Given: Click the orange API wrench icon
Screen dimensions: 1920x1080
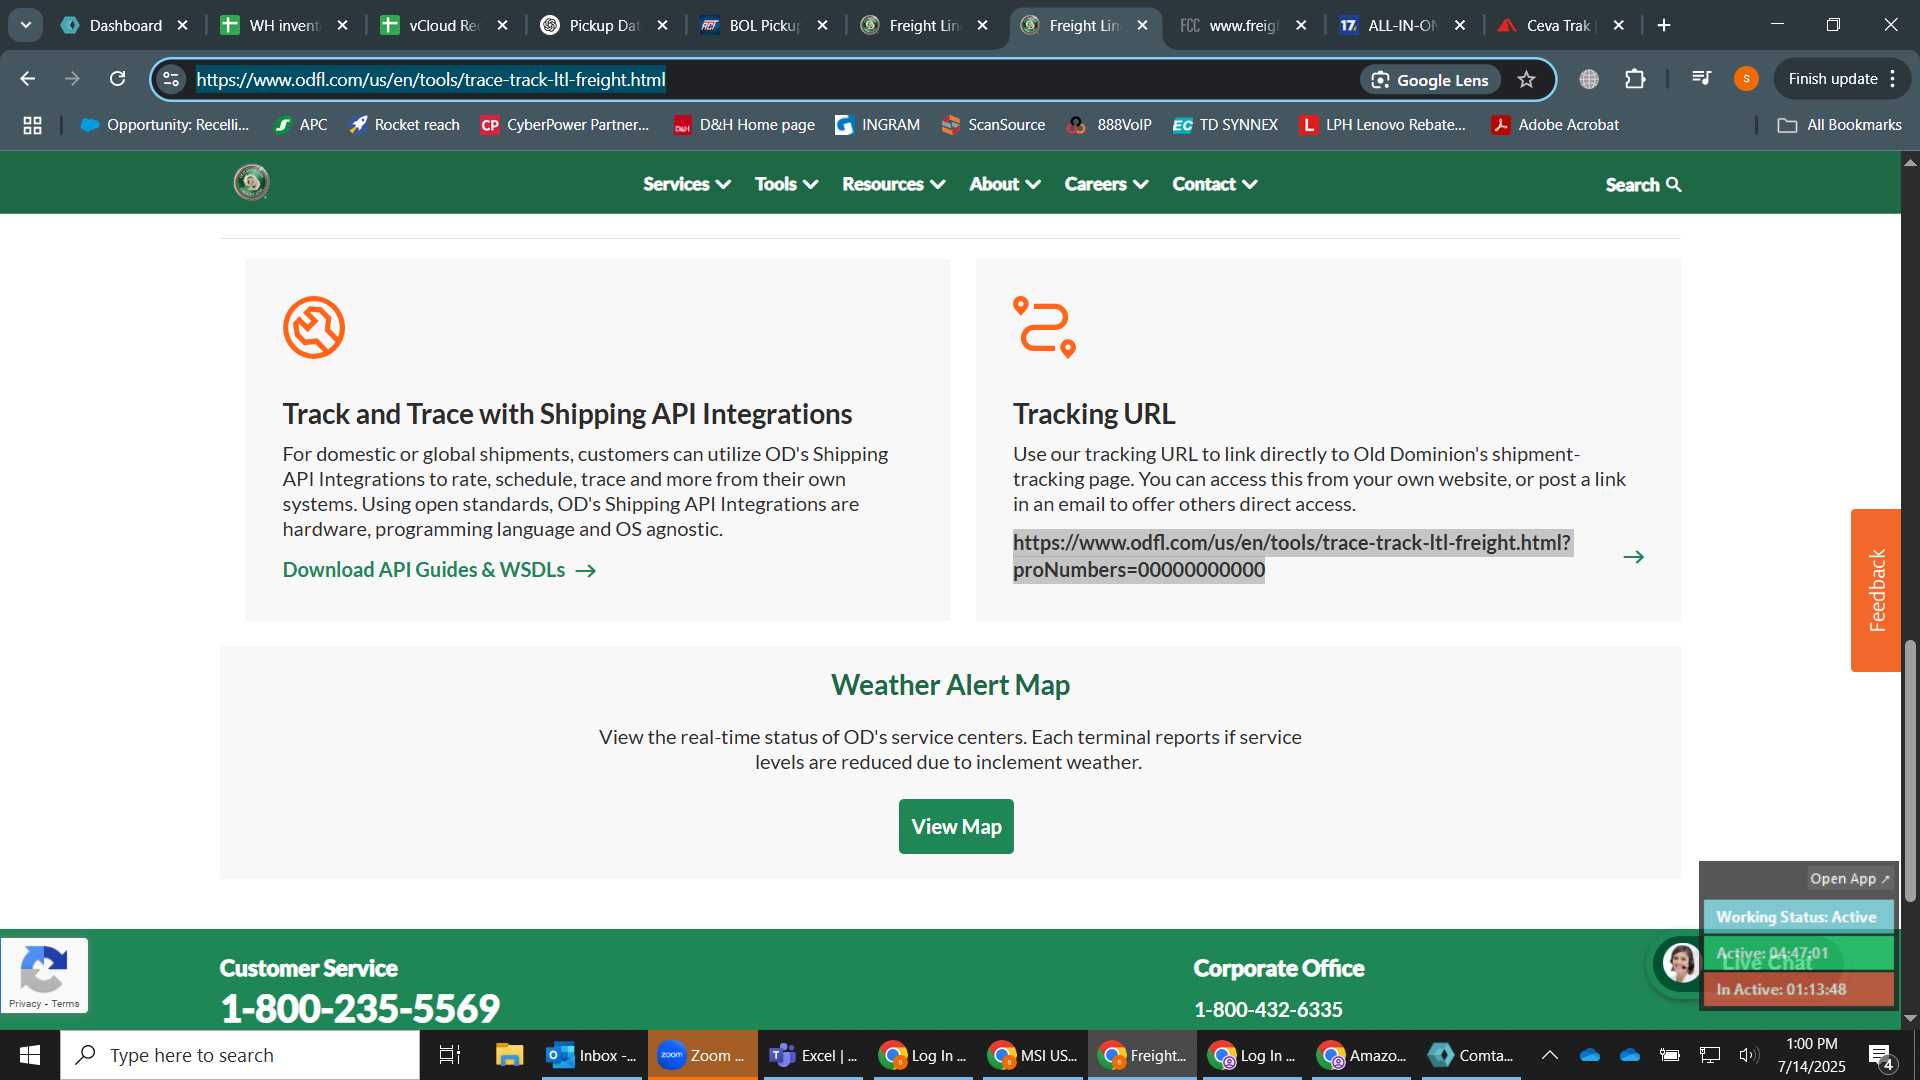Looking at the screenshot, I should tap(314, 327).
